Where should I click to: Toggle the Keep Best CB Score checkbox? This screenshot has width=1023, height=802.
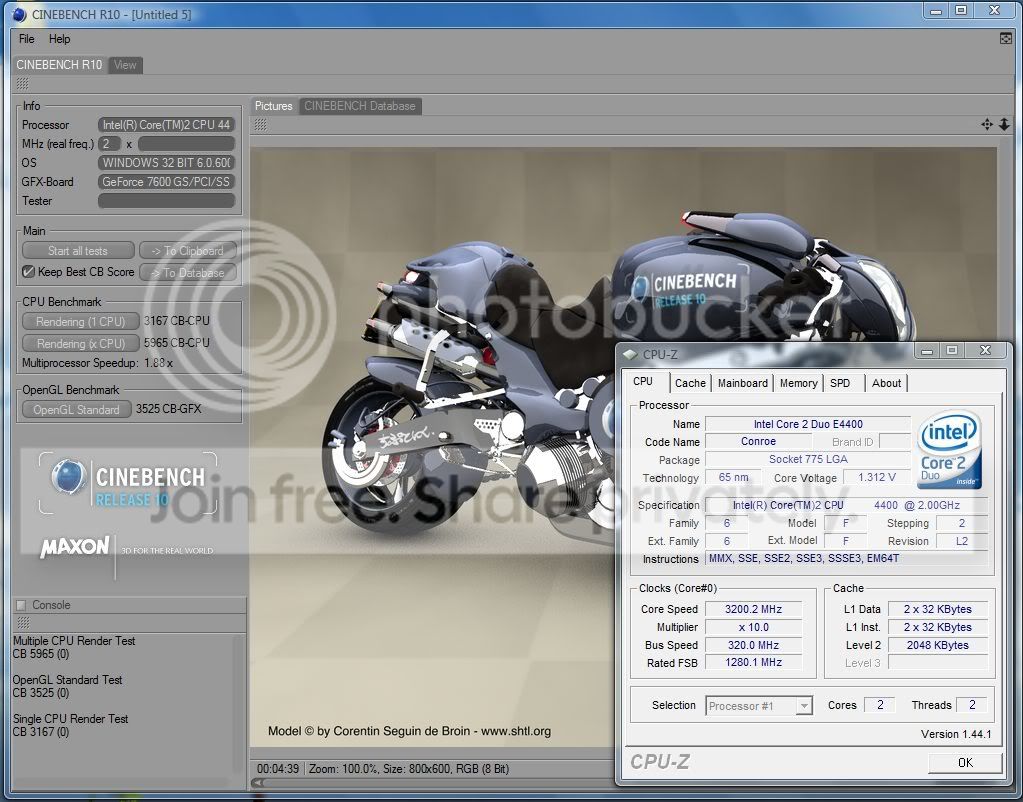(x=28, y=271)
